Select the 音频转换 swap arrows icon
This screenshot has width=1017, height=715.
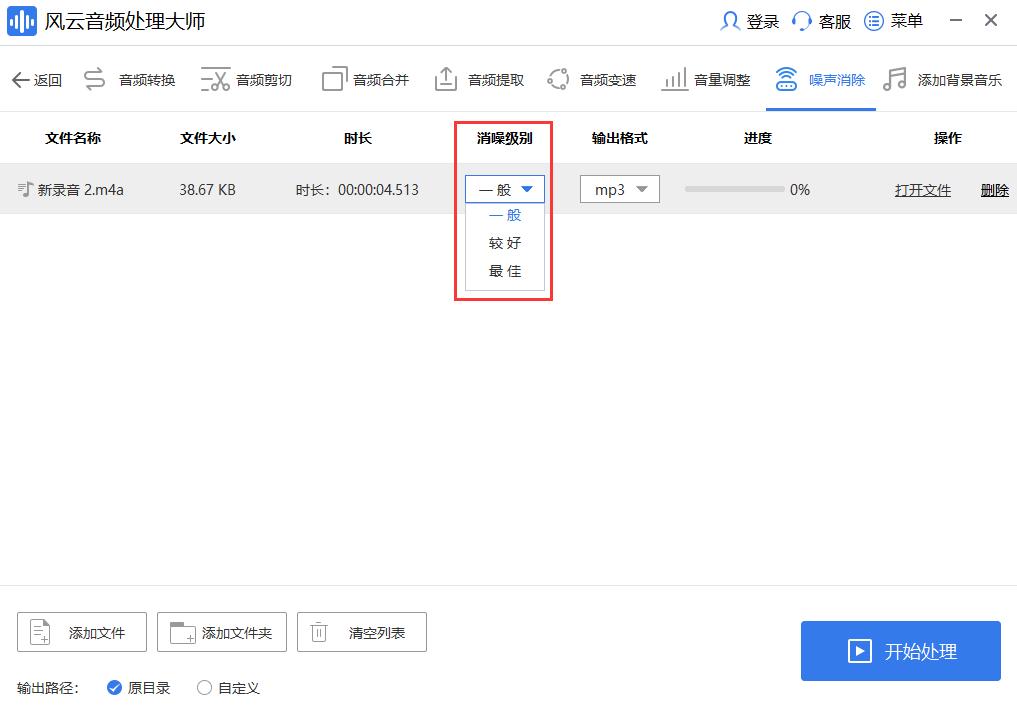pyautogui.click(x=95, y=79)
